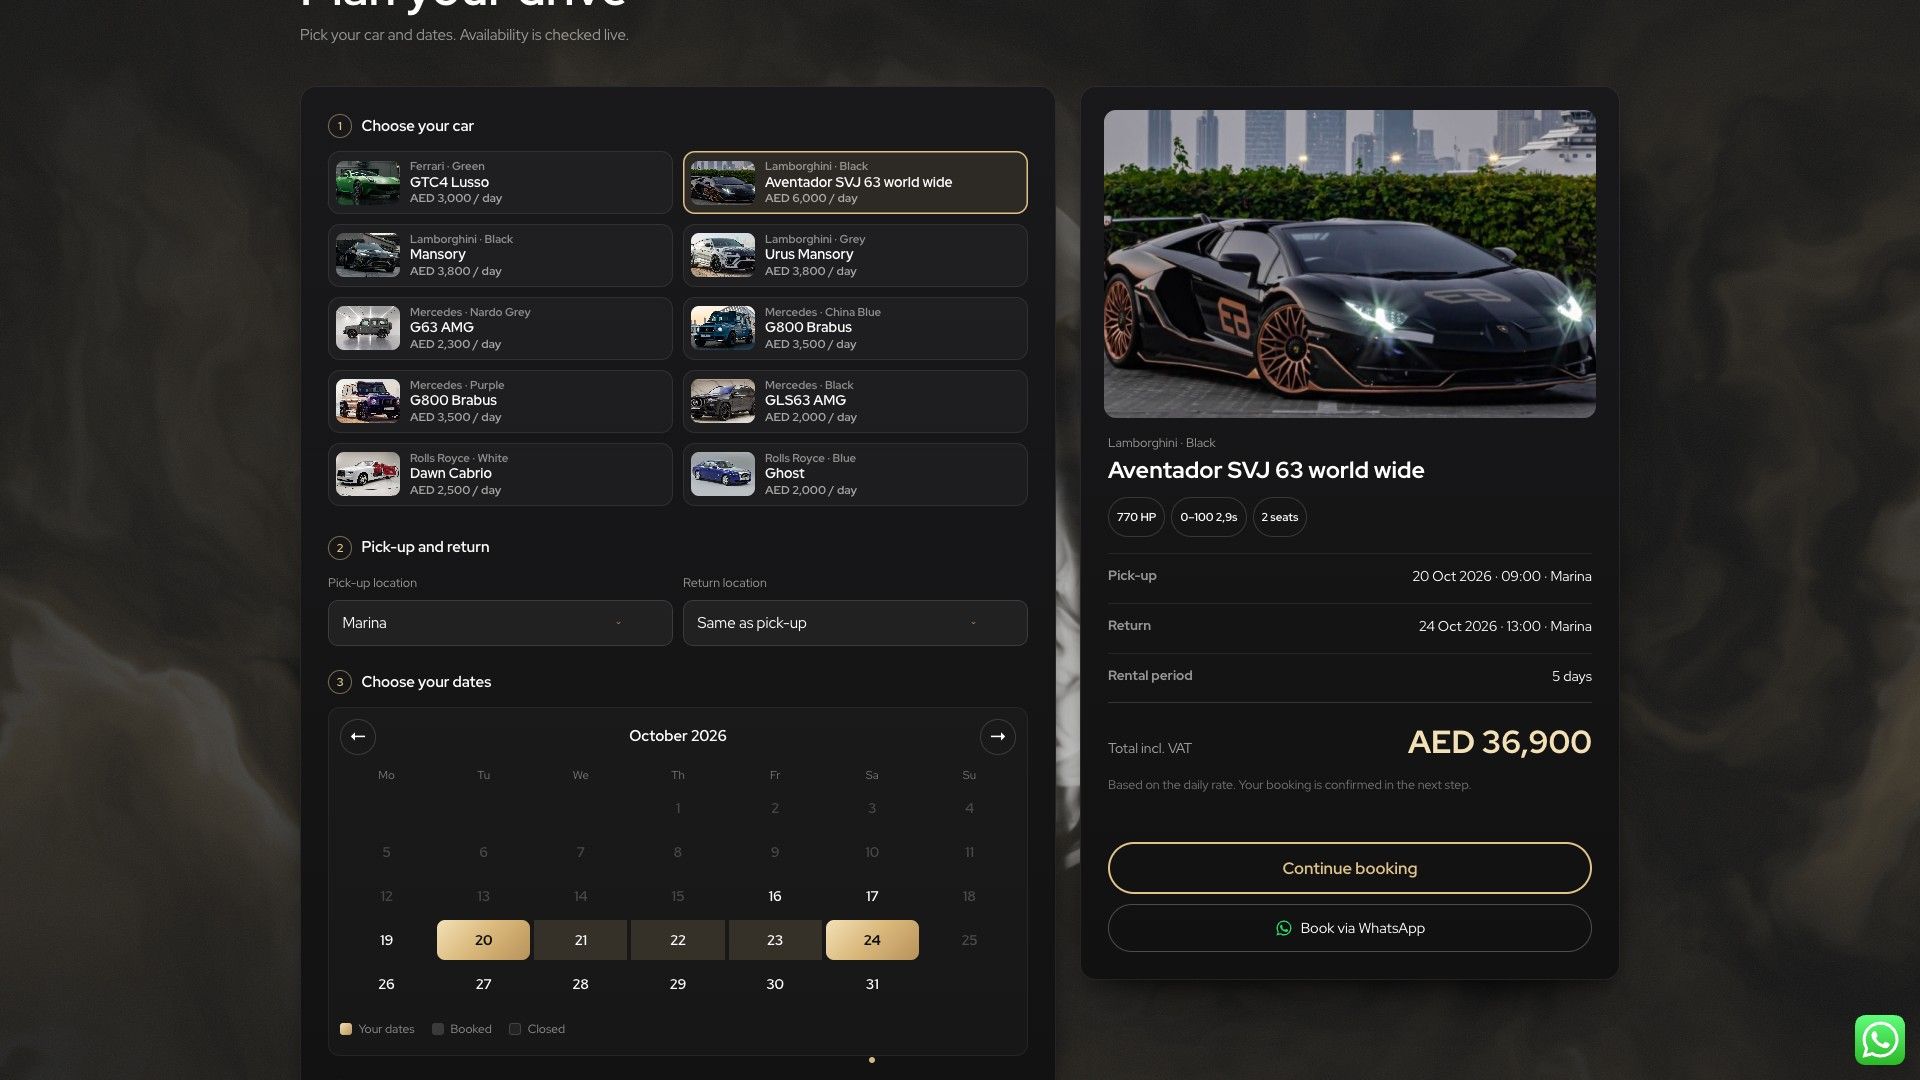Click October 23 date cell
The height and width of the screenshot is (1080, 1920).
(x=775, y=940)
